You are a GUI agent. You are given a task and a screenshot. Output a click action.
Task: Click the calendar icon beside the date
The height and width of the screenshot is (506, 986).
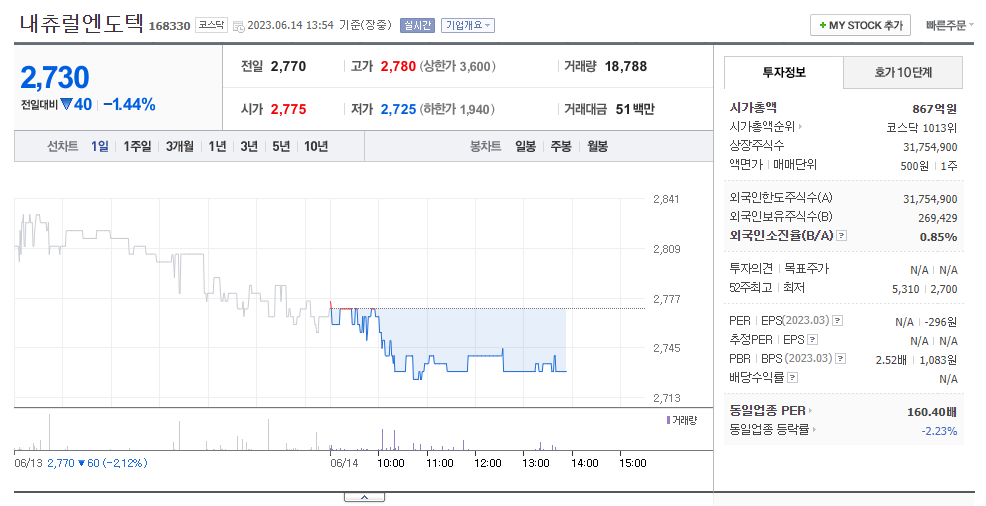tap(238, 26)
